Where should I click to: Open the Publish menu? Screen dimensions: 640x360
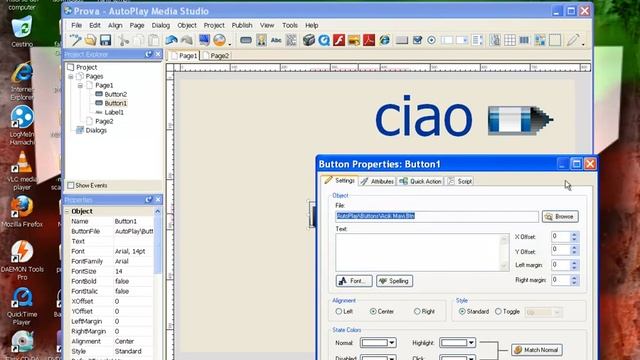point(242,25)
